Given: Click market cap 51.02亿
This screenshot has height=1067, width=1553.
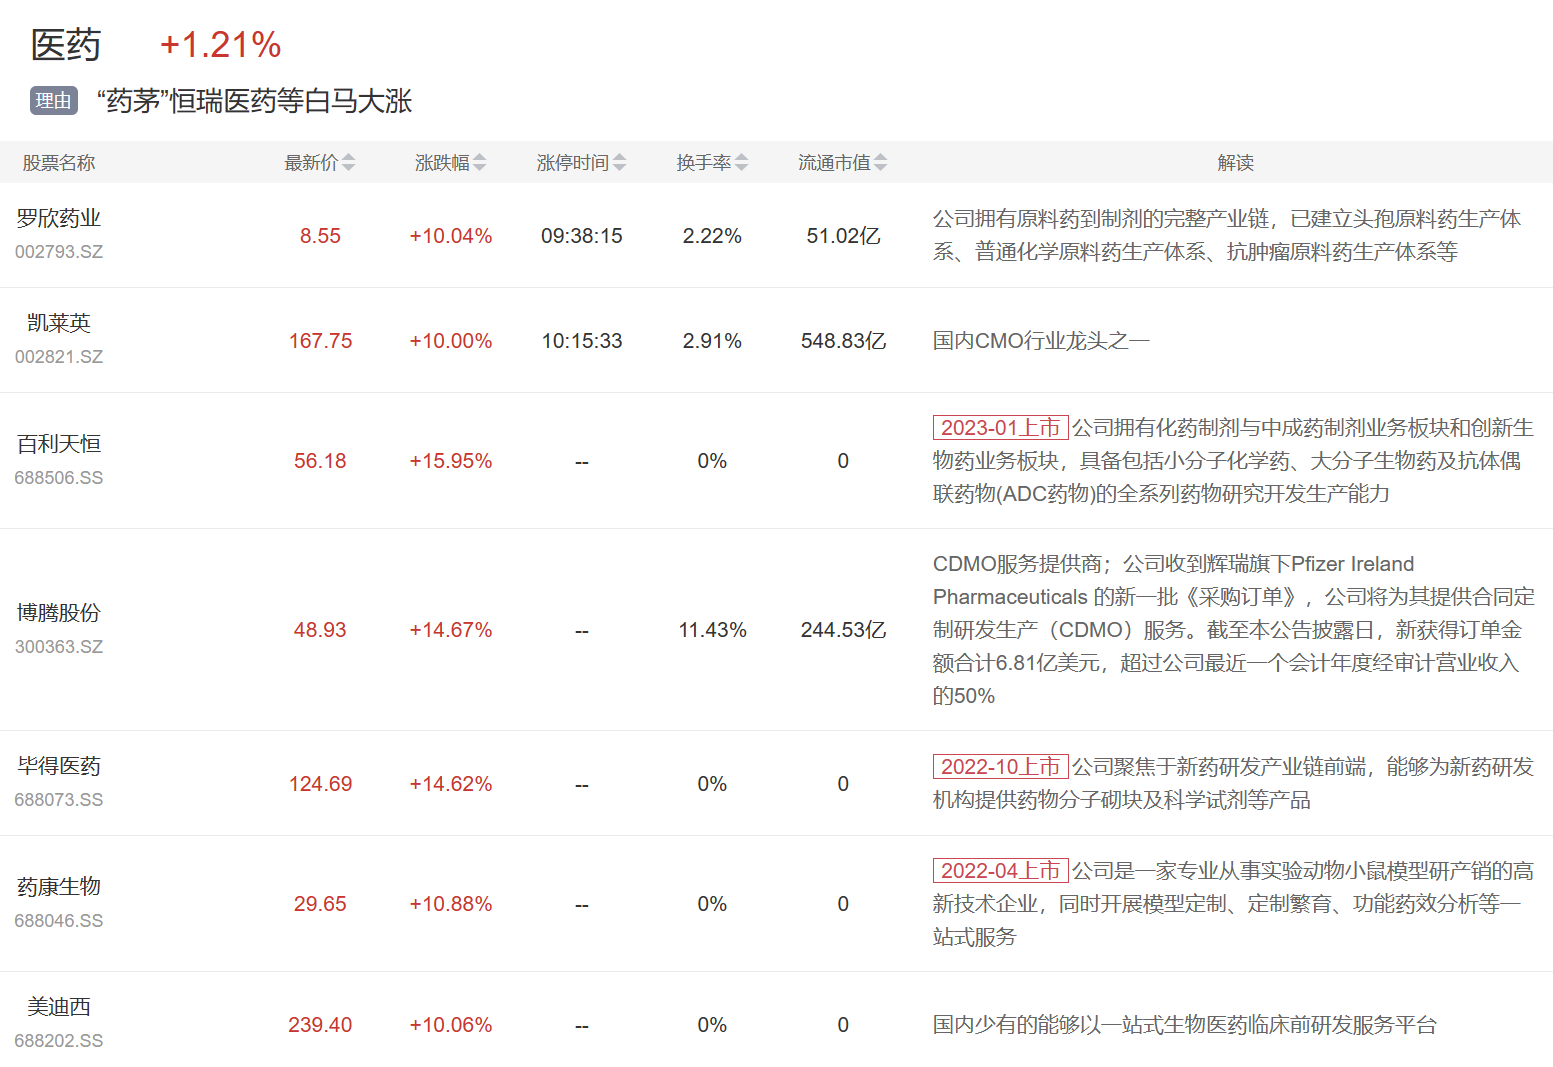Looking at the screenshot, I should tap(843, 236).
